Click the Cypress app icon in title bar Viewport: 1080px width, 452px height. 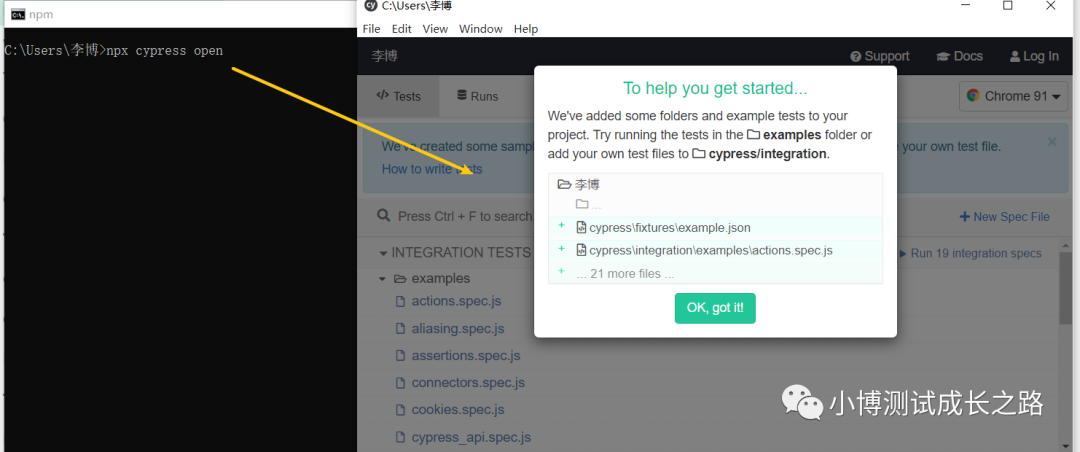coord(371,6)
